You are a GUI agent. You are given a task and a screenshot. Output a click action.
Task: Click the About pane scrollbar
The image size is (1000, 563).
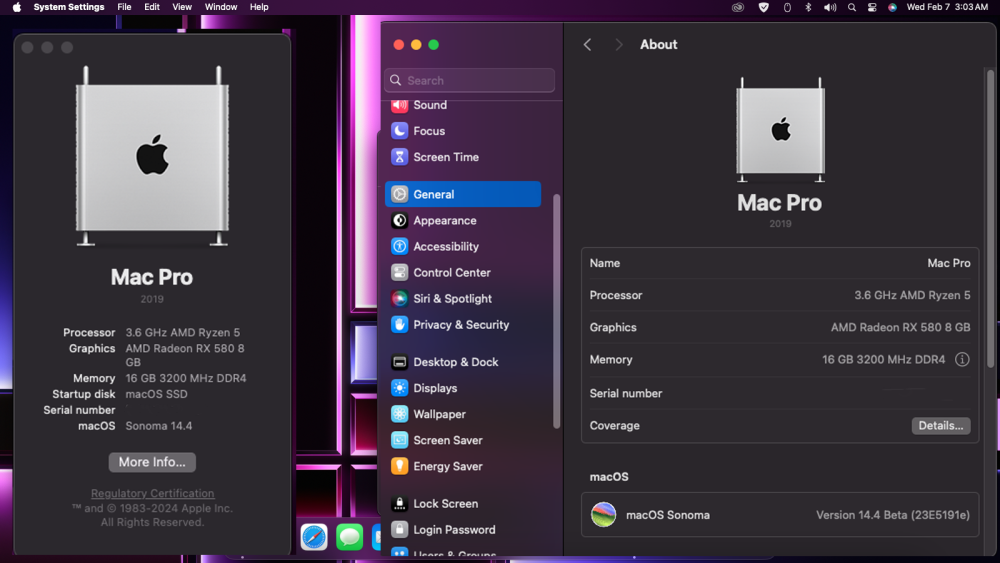990,218
